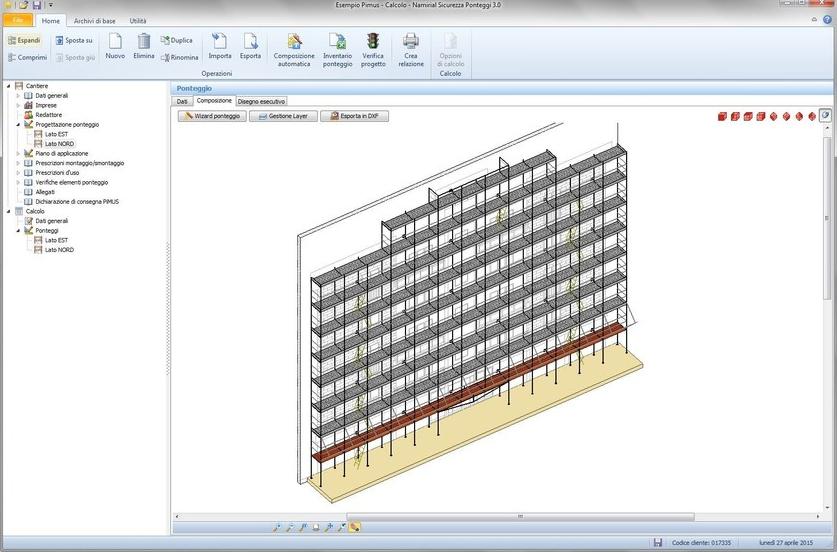Select the first red cube view icon
The height and width of the screenshot is (552, 837).
[722, 117]
